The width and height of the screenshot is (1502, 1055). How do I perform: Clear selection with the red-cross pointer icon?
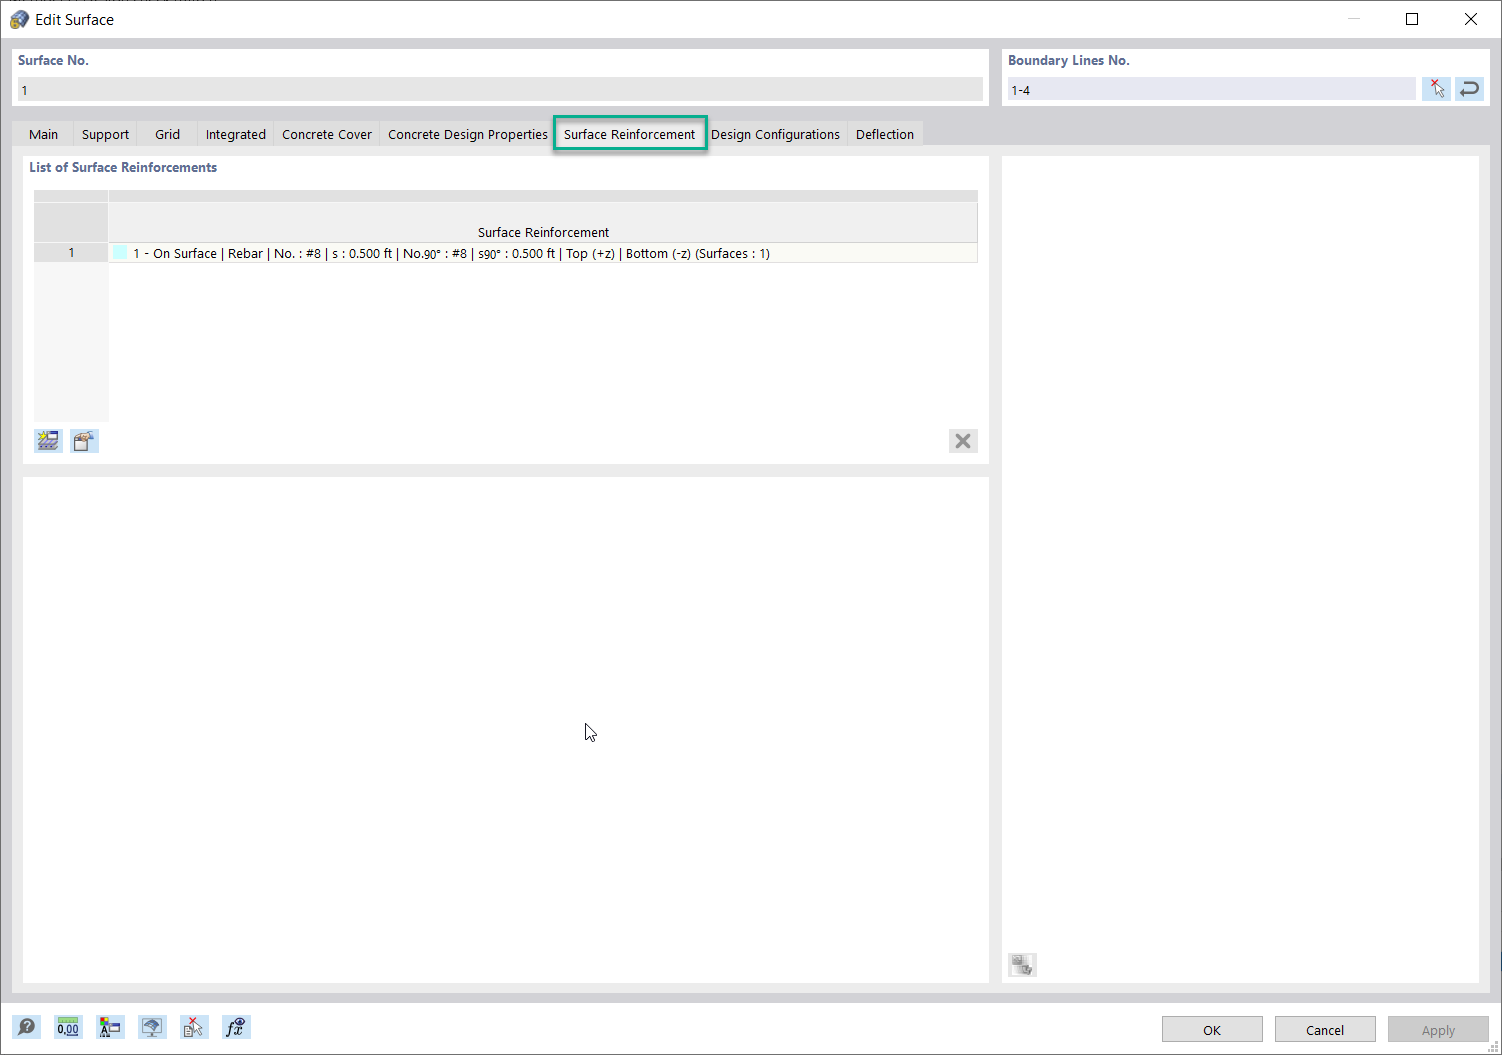(x=1437, y=88)
